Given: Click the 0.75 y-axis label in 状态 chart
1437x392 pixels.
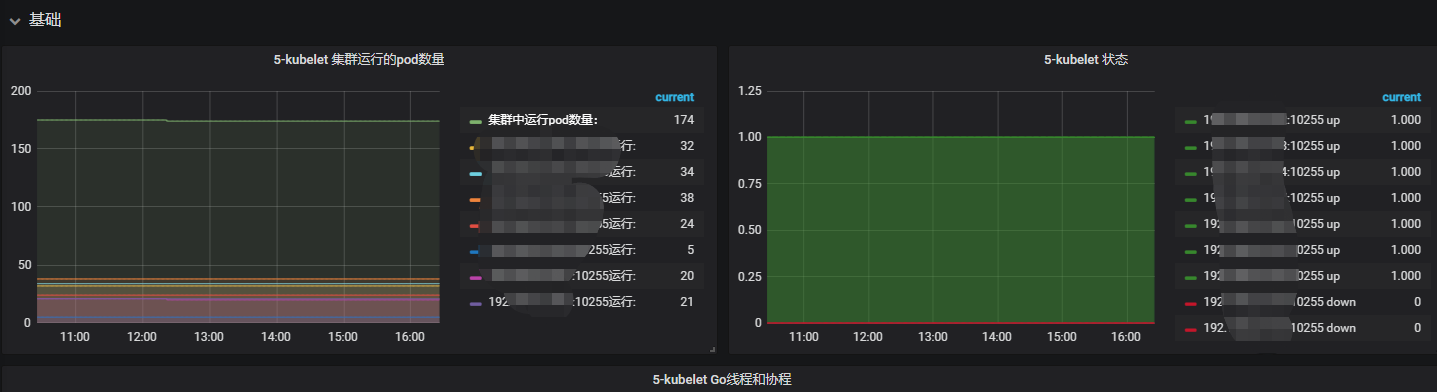Looking at the screenshot, I should 750,184.
